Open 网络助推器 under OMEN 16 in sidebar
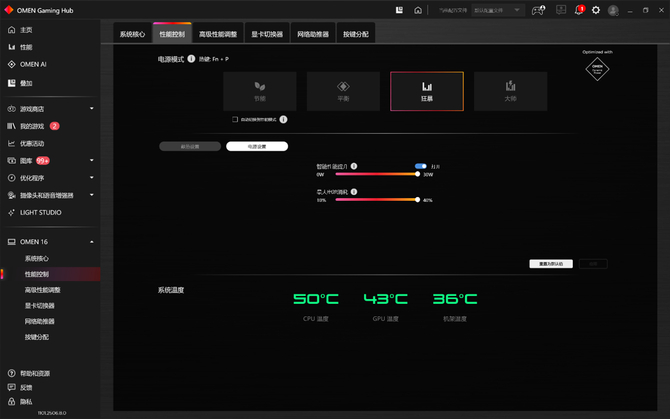The image size is (670, 419). point(39,321)
